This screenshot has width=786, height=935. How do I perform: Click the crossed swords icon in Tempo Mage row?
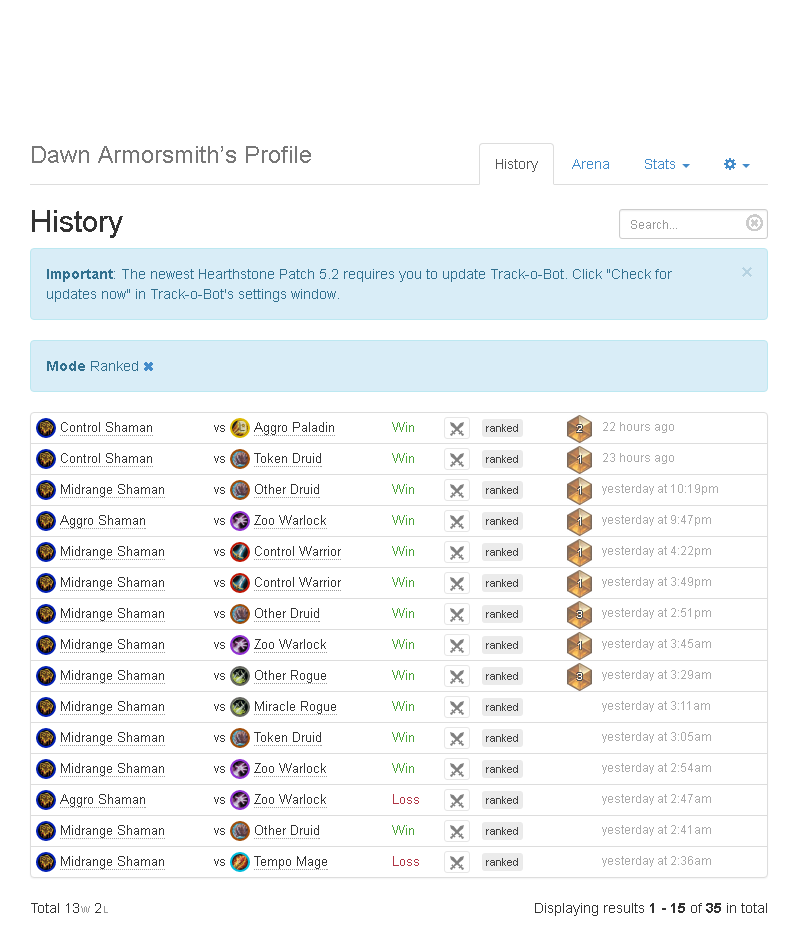pos(457,862)
